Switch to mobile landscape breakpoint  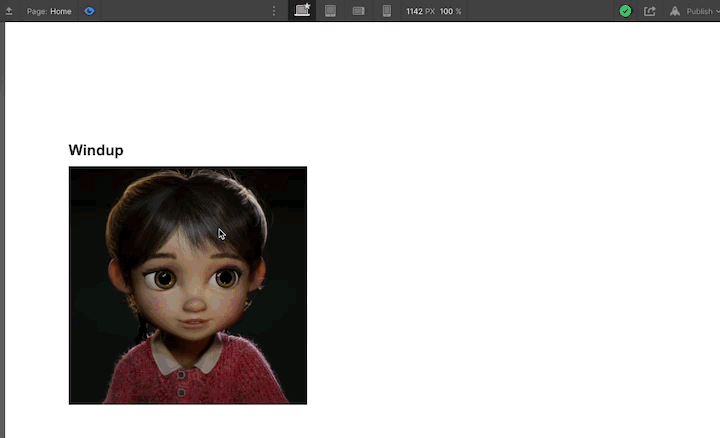pos(358,11)
